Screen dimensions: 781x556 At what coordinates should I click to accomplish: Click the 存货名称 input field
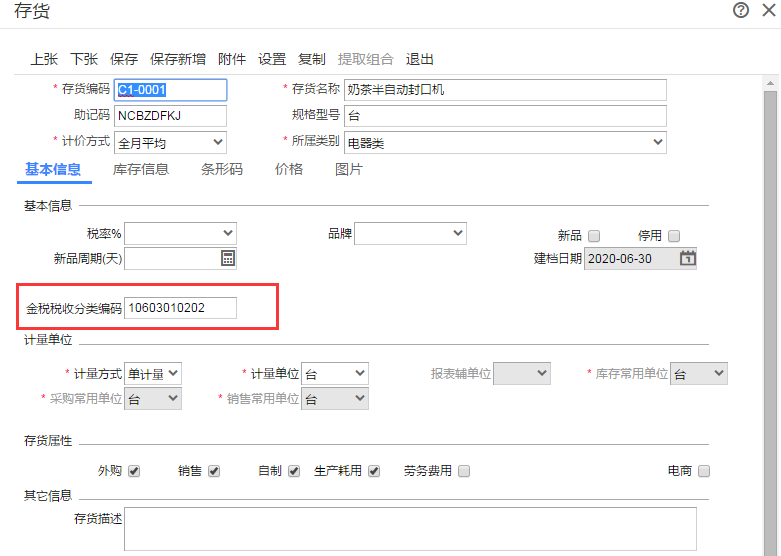(505, 90)
